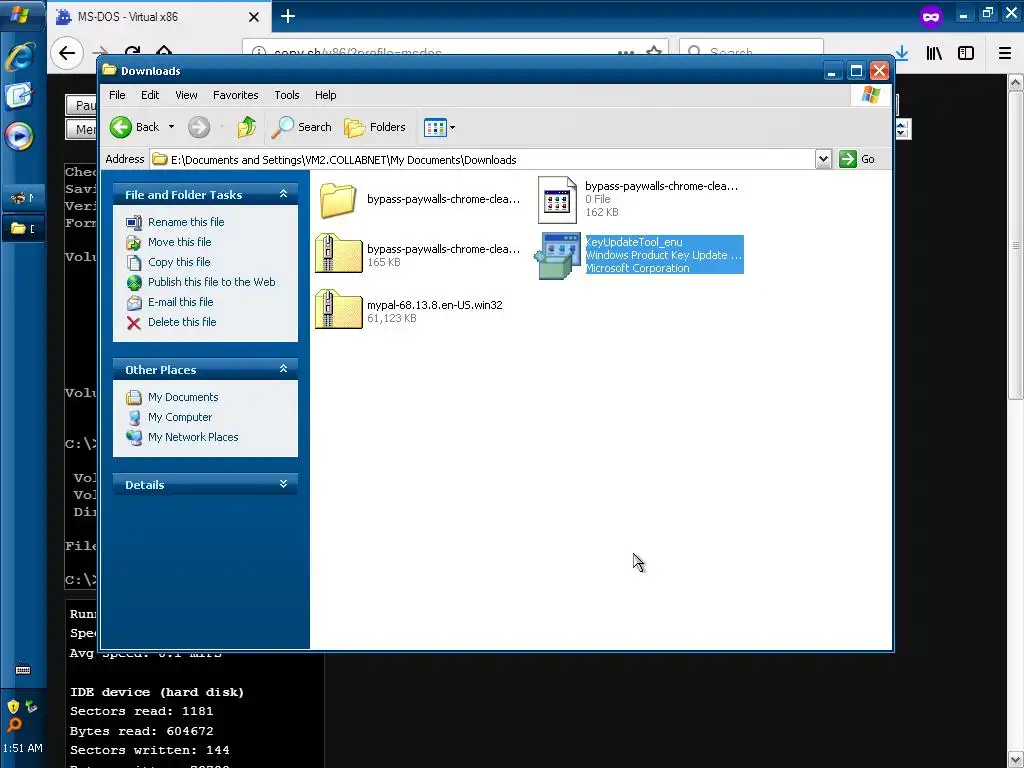Open My Documents in Other Places
The width and height of the screenshot is (1024, 768).
point(183,397)
